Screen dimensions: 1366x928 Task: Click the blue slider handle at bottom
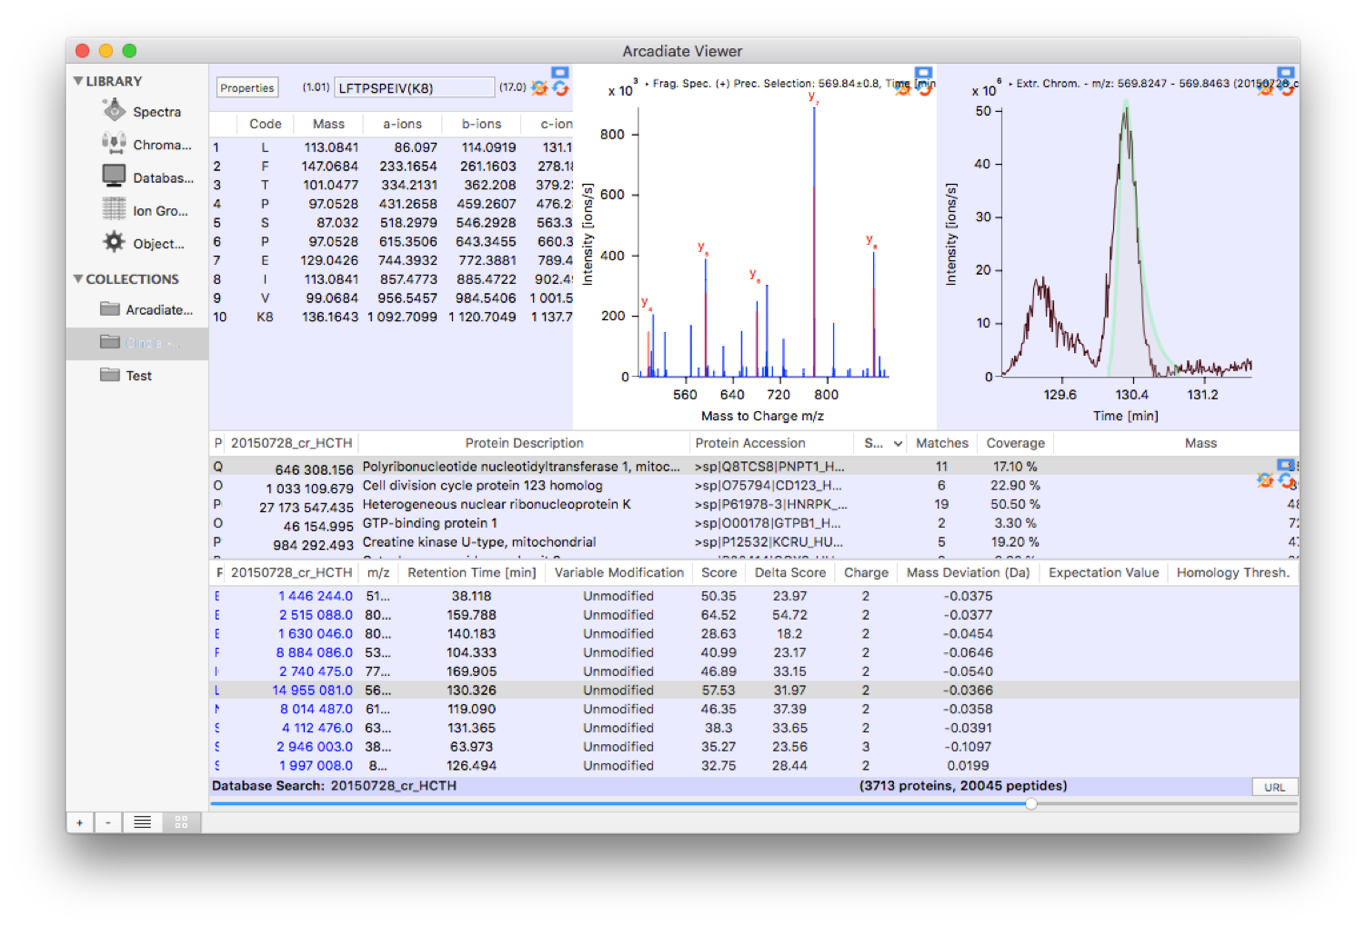coord(1031,803)
